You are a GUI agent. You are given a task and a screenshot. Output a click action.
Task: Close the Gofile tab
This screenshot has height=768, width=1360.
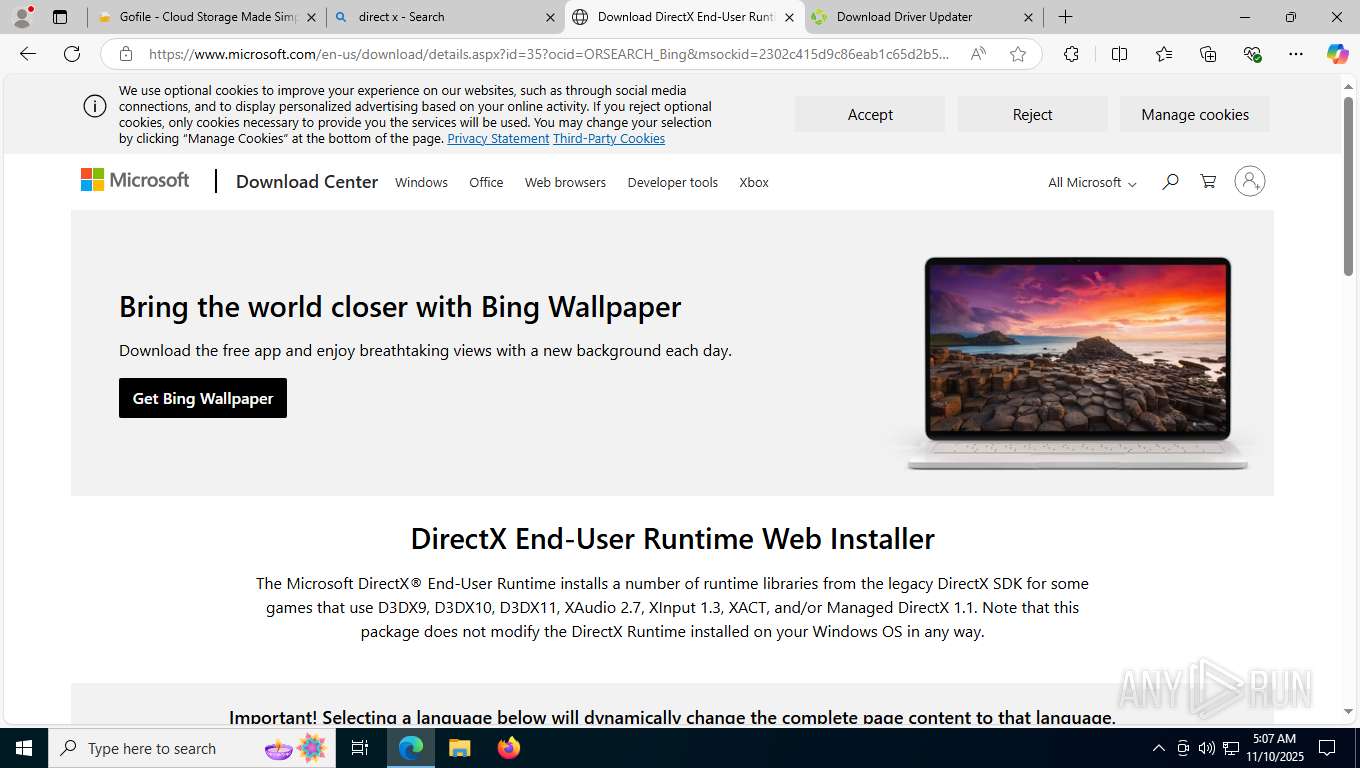[x=311, y=17]
